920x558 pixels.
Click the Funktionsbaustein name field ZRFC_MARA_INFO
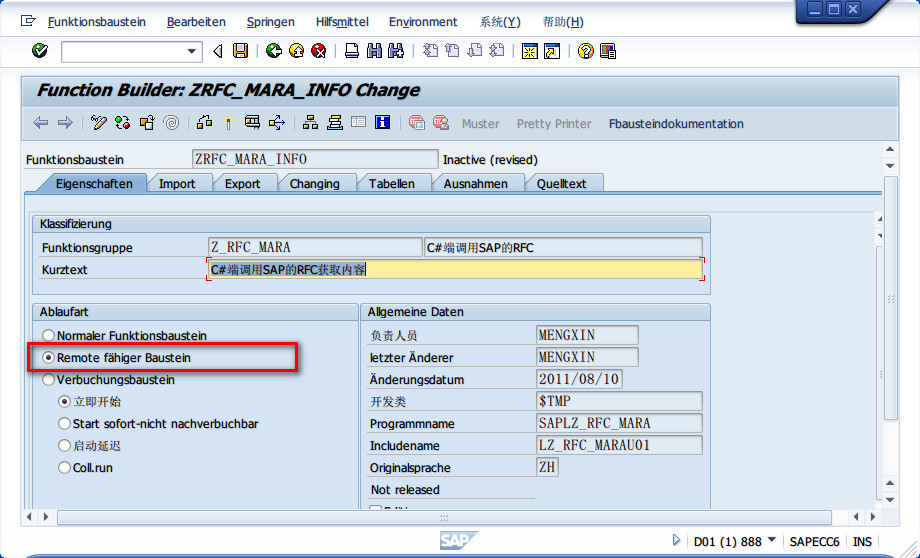315,159
